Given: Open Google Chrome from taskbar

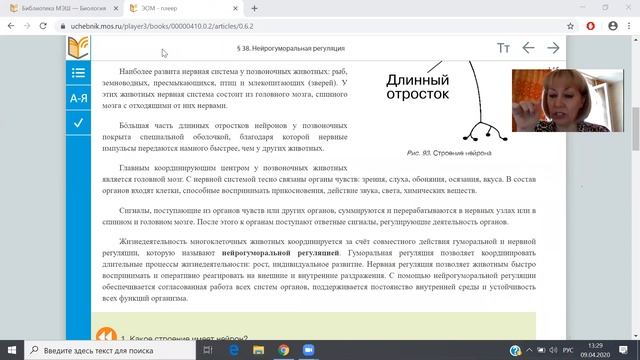Looking at the screenshot, I should click(283, 350).
